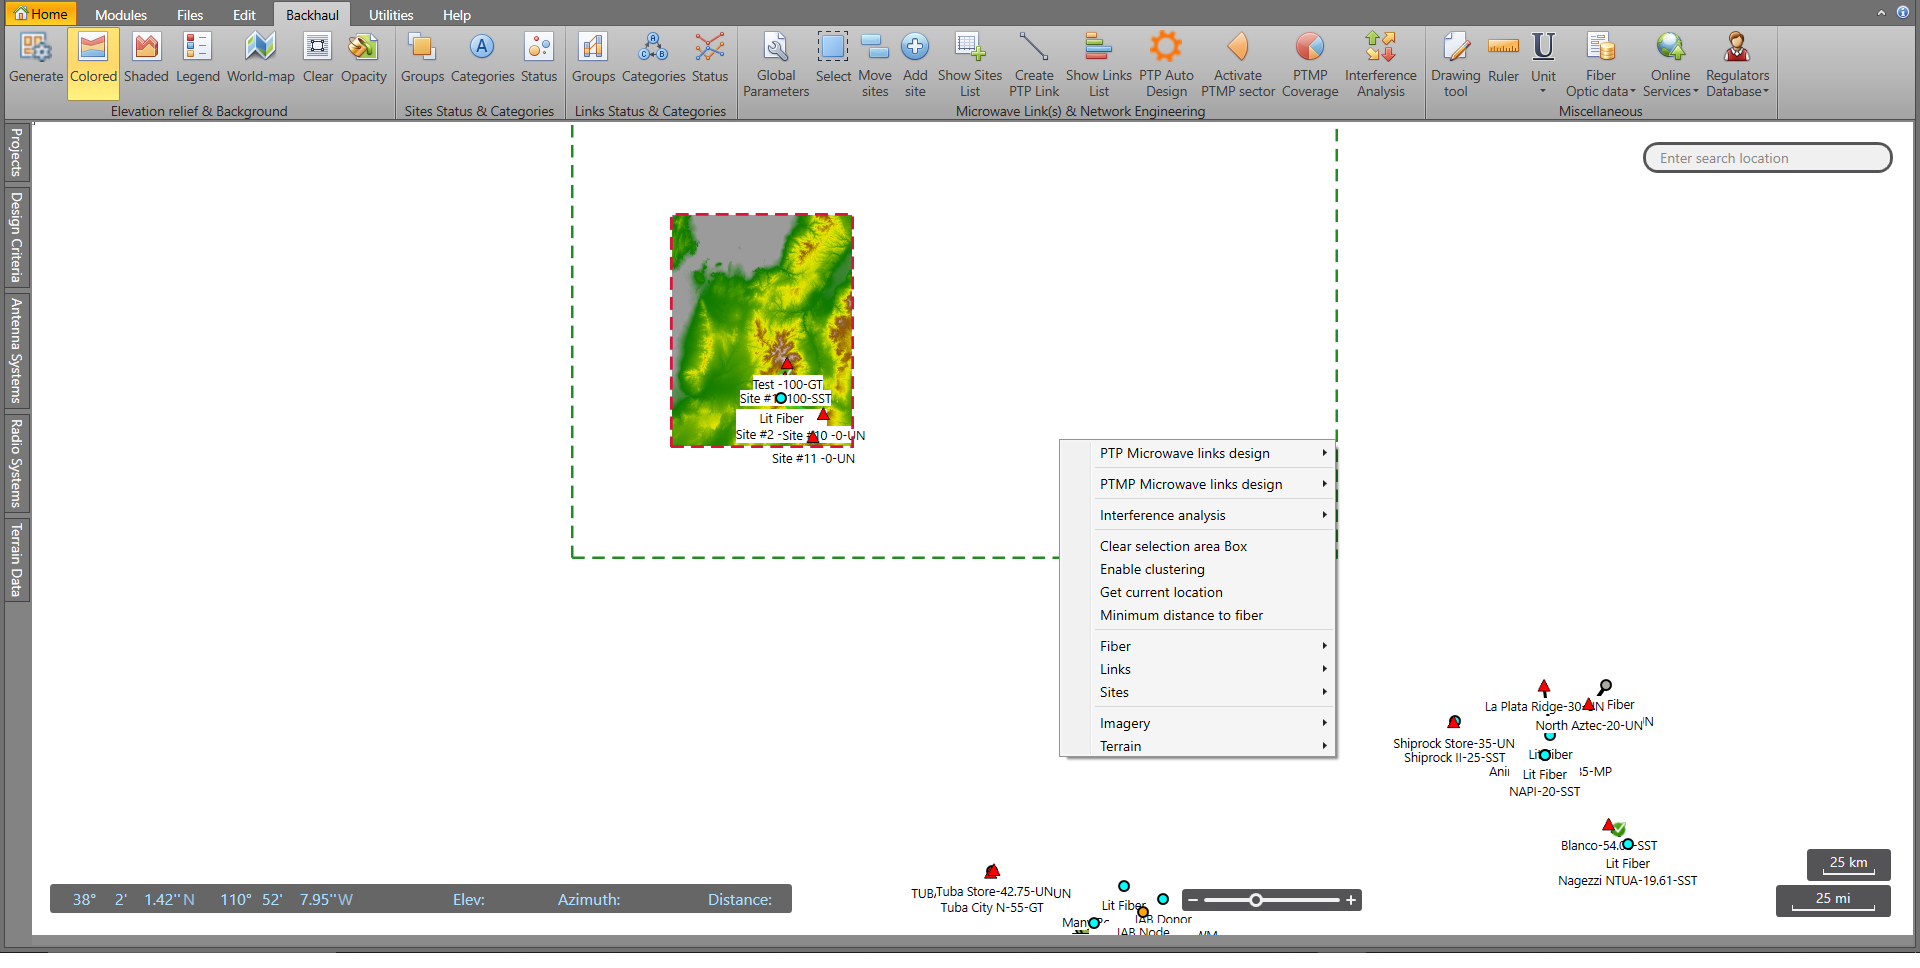The height and width of the screenshot is (968, 1920).
Task: Toggle the Colored relief display
Action: (x=93, y=62)
